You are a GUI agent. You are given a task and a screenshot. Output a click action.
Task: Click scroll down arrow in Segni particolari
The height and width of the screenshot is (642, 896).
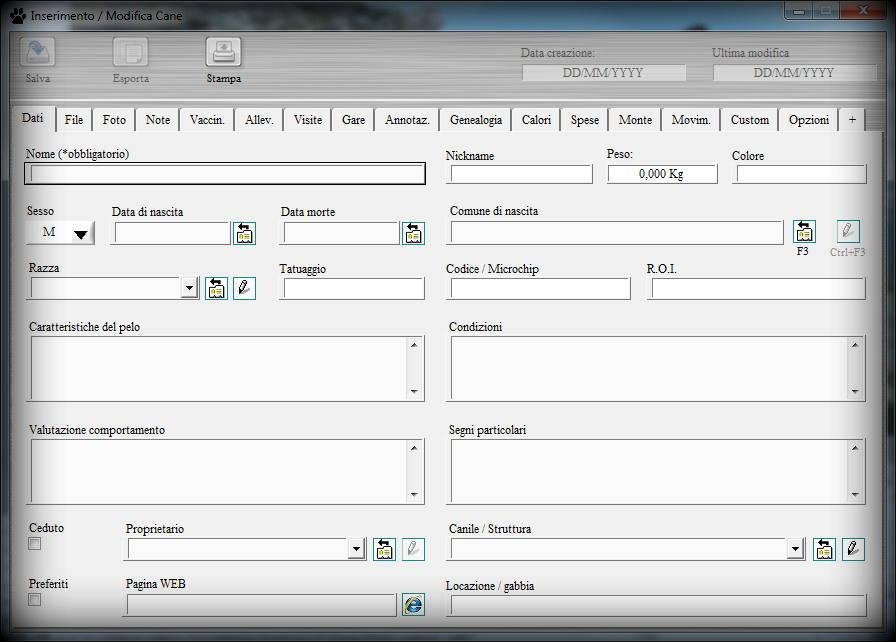point(855,494)
